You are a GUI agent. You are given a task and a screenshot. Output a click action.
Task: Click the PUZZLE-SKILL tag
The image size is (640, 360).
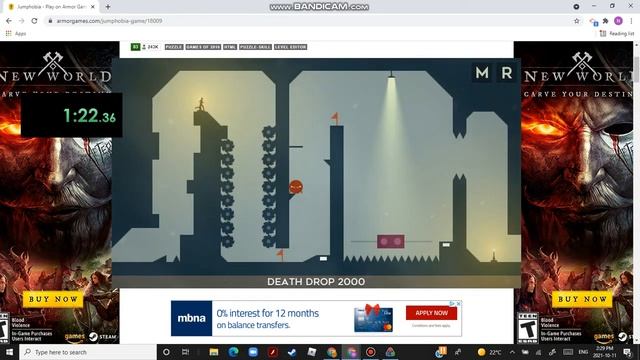(255, 47)
